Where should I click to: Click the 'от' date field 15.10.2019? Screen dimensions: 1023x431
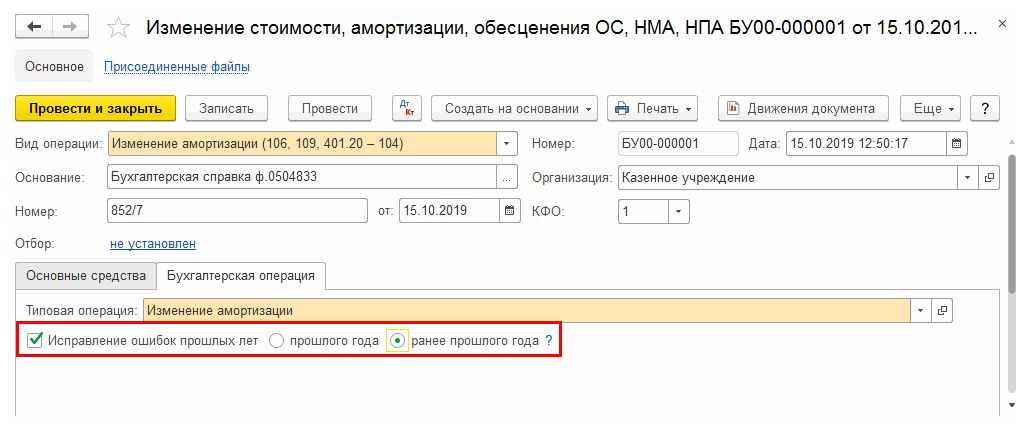450,211
